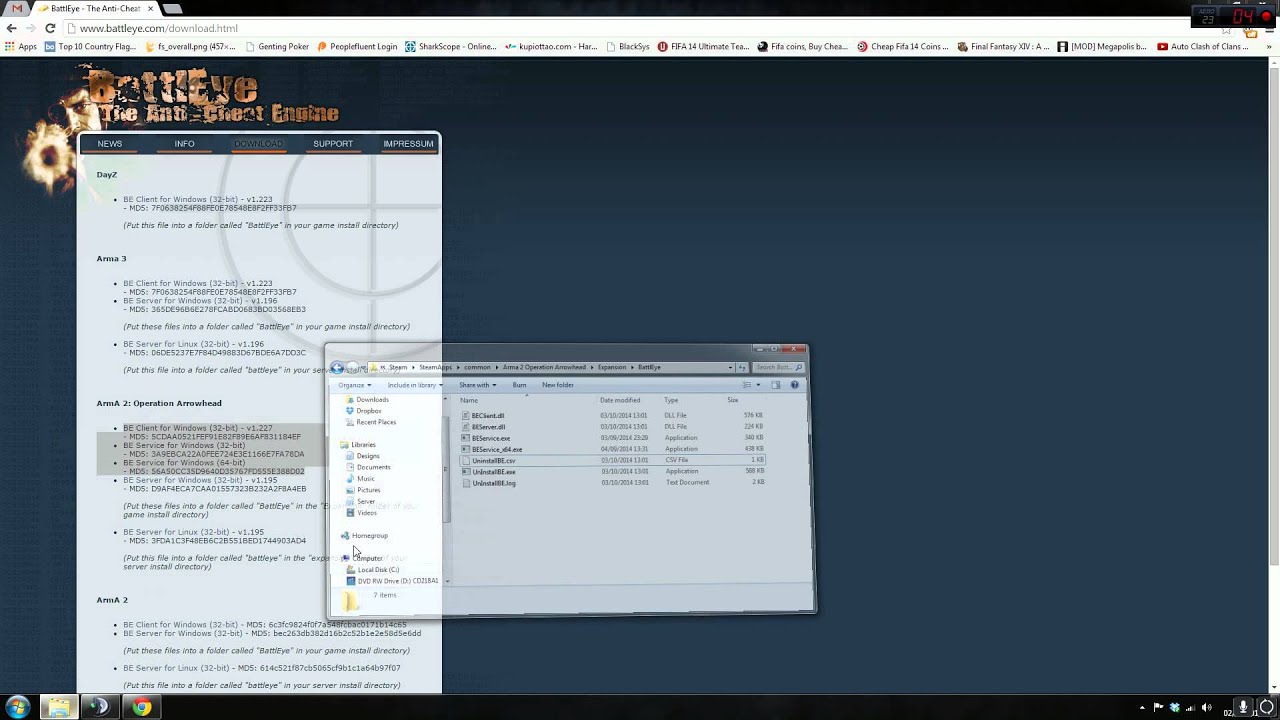This screenshot has width=1280, height=720.
Task: Select the Videos library
Action: [362, 513]
